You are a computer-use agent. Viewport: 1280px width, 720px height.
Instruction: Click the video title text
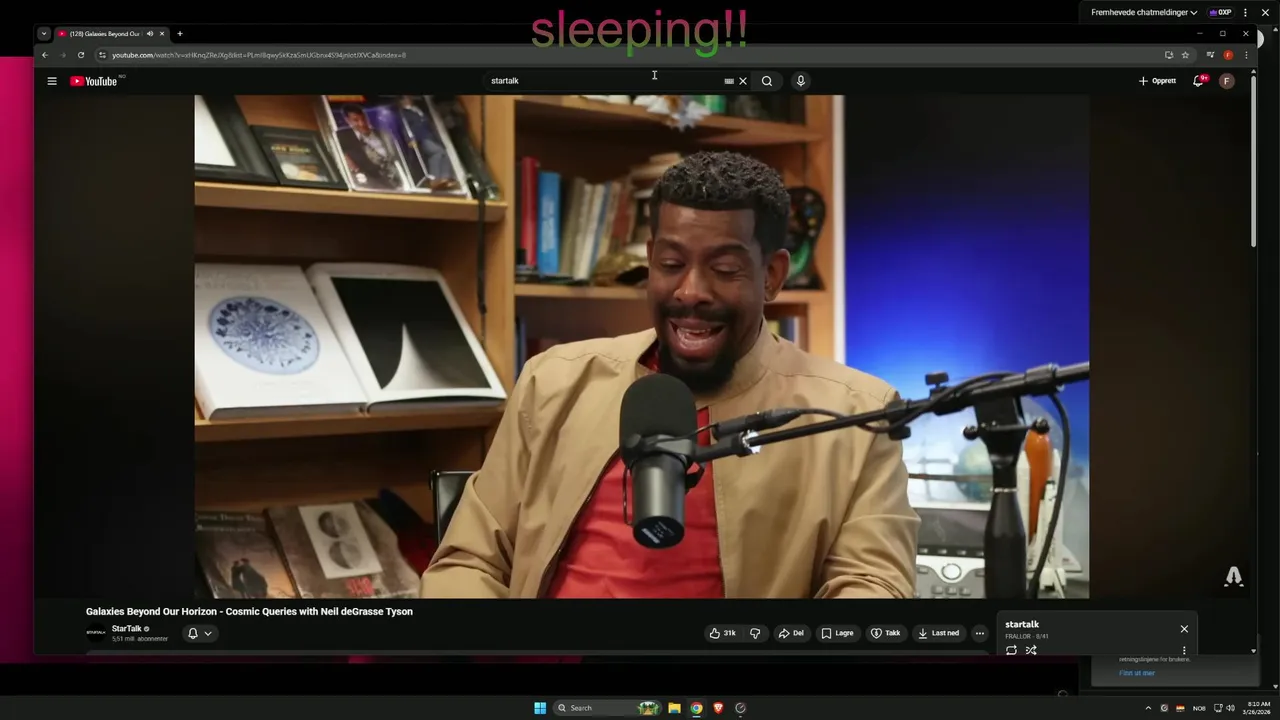coord(249,611)
